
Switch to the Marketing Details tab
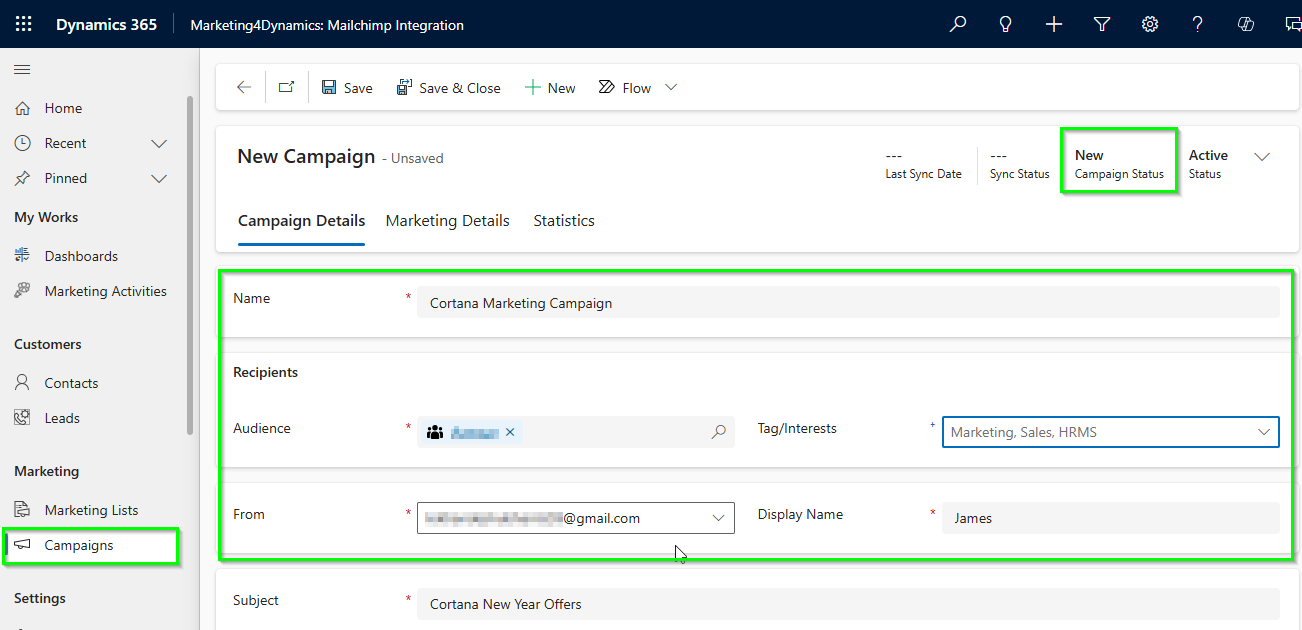coord(447,220)
